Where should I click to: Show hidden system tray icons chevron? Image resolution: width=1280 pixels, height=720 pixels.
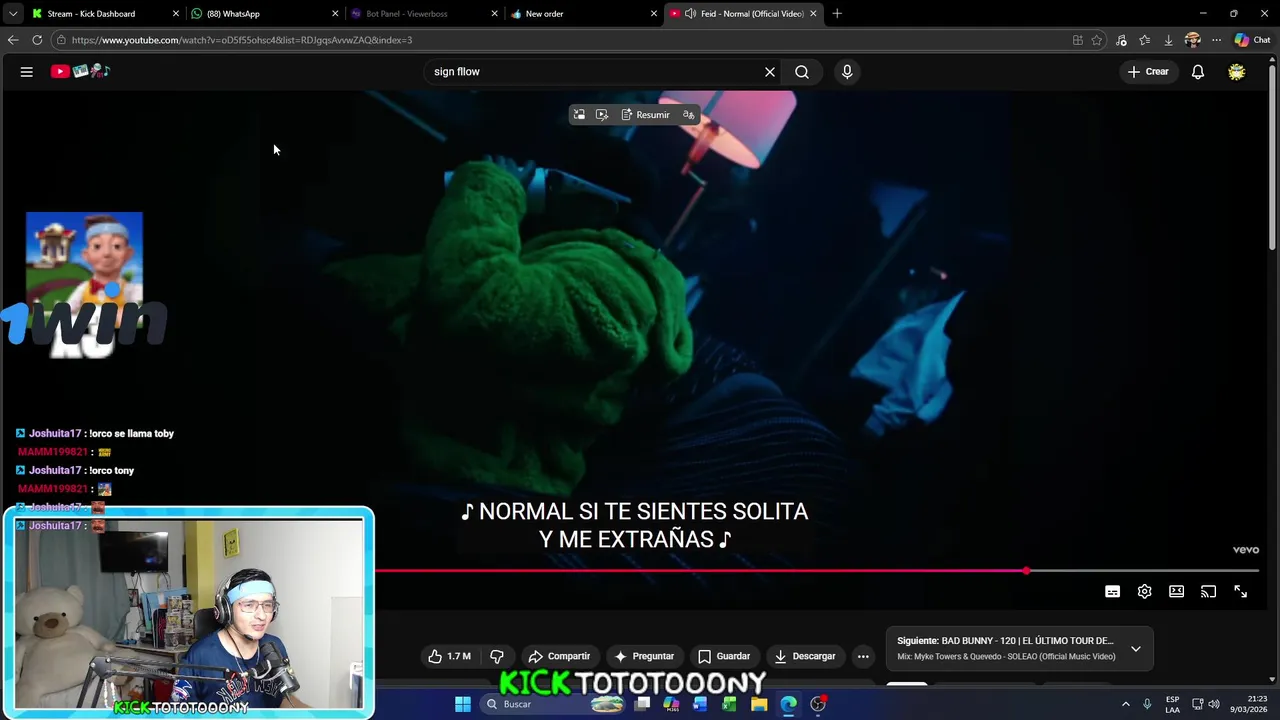tap(1125, 704)
